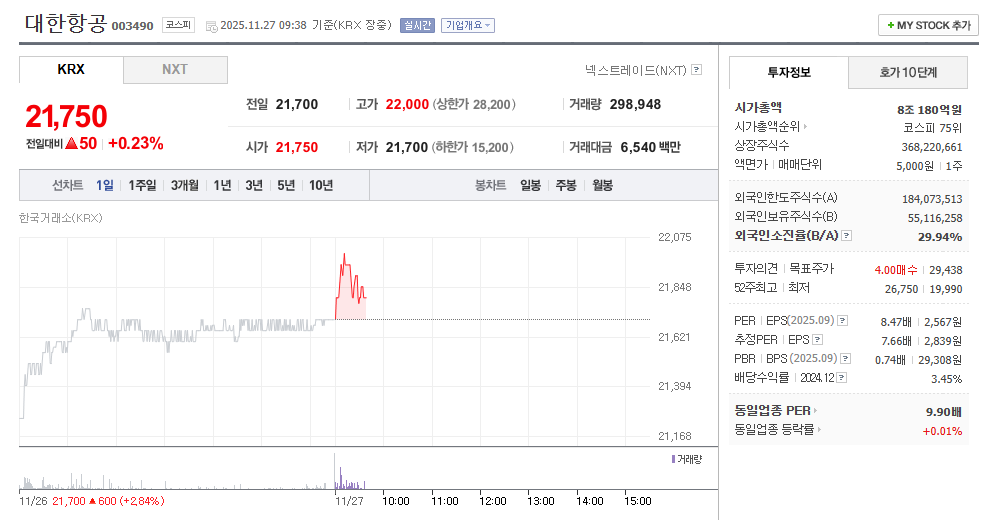Click the 실시간 badge button
The height and width of the screenshot is (520, 996).
pyautogui.click(x=417, y=25)
